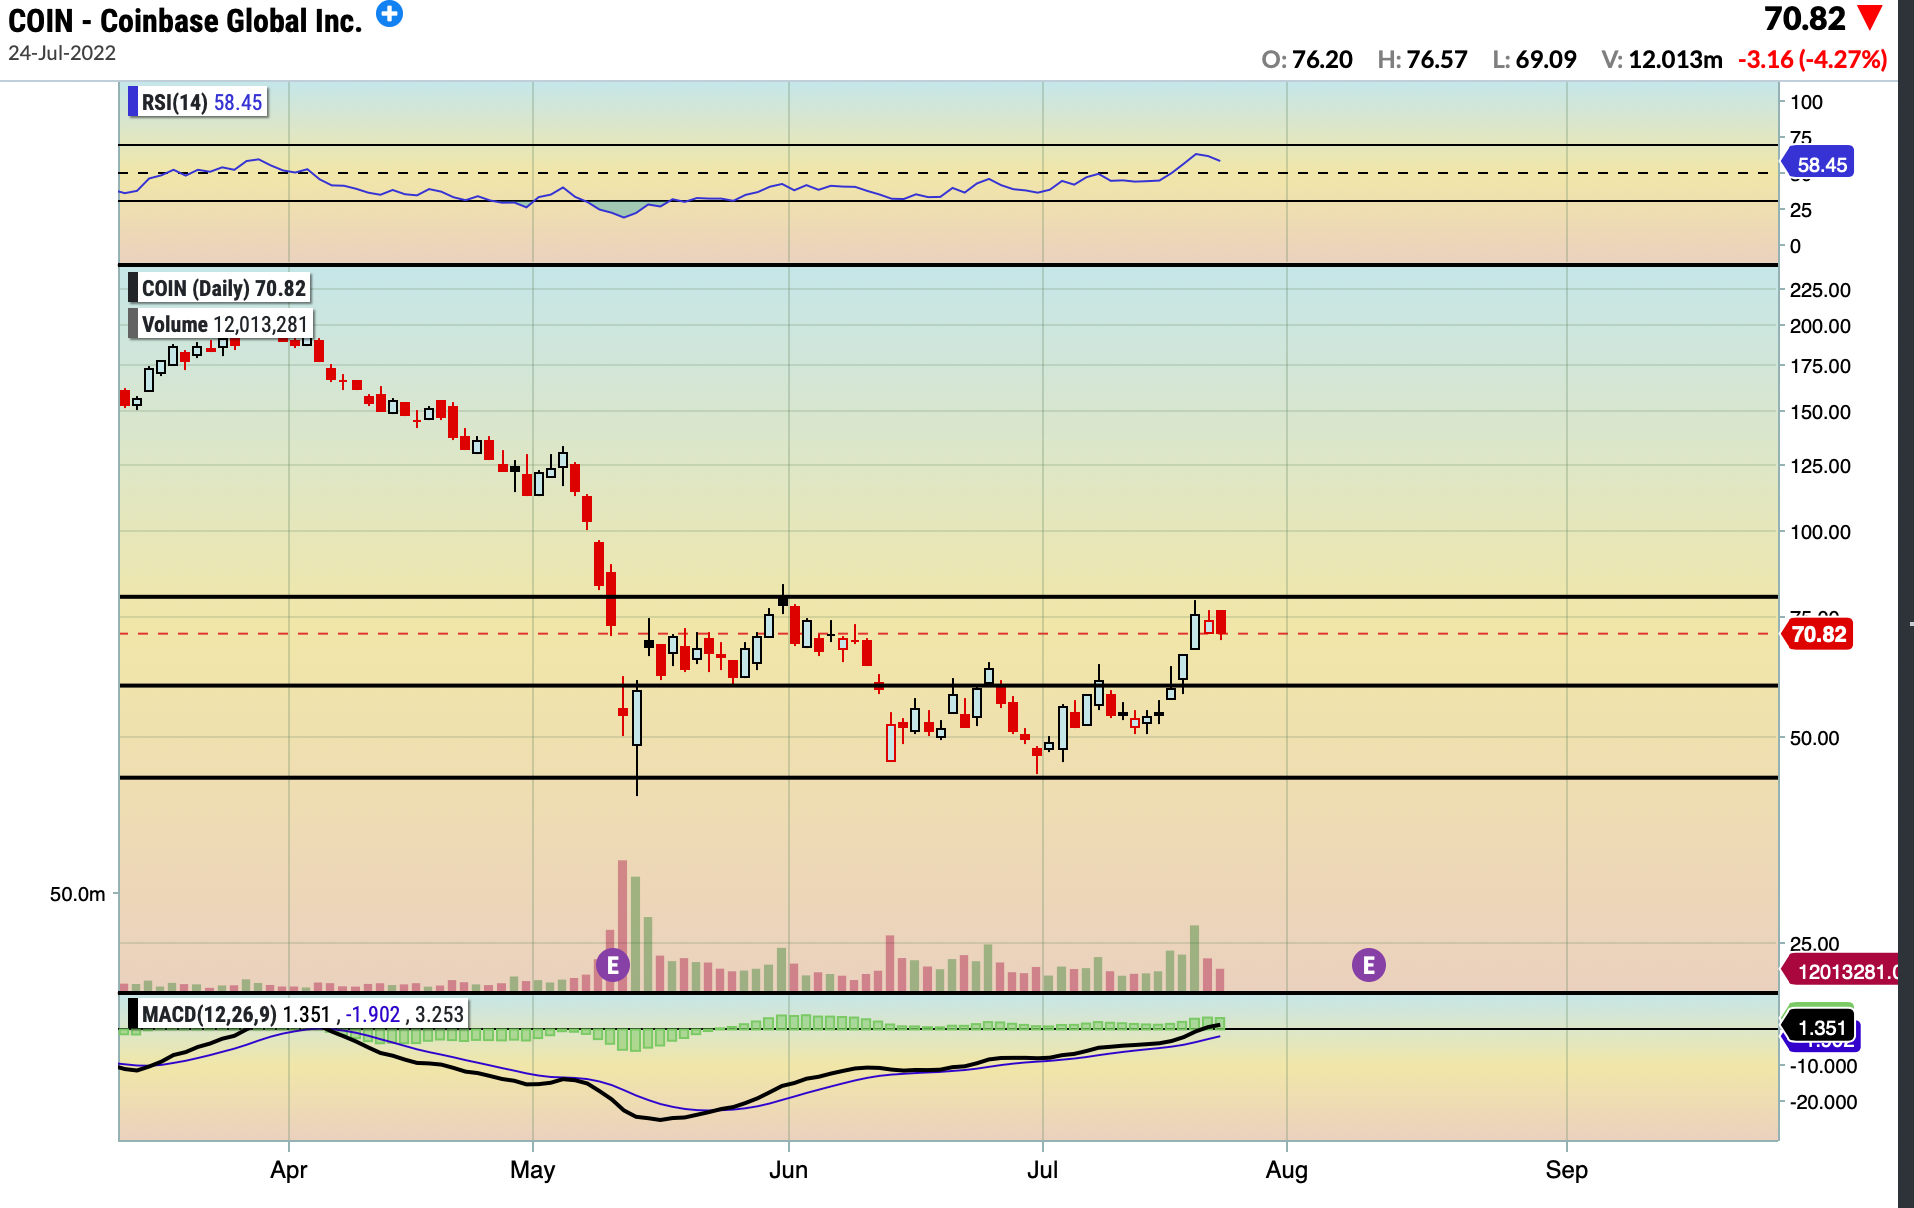Click the Jun label on time axis
1914x1208 pixels.
point(788,1170)
